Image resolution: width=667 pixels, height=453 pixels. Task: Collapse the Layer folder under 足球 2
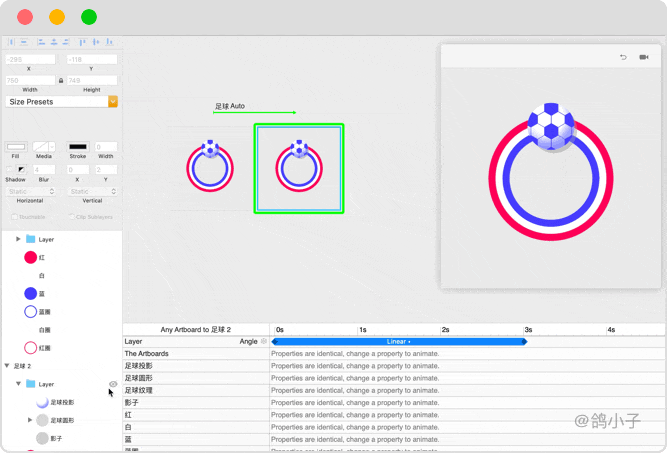click(x=18, y=384)
